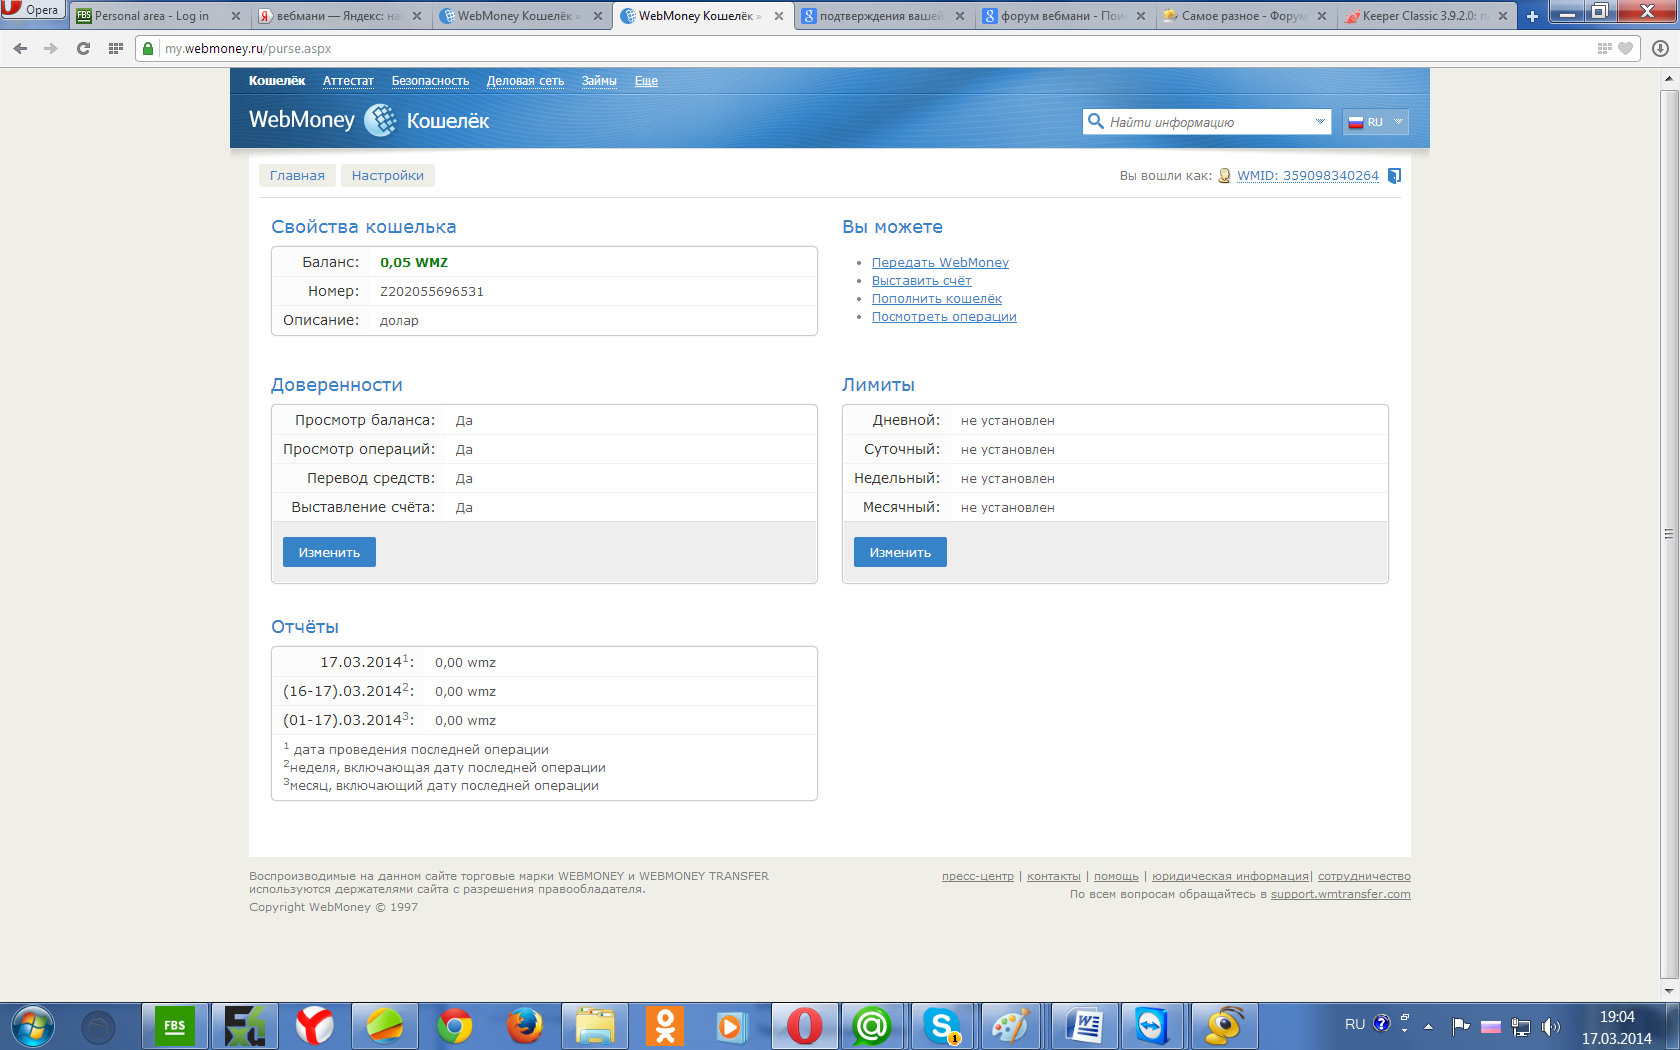
Task: Open 'пресс-центр' footer link
Action: [977, 877]
